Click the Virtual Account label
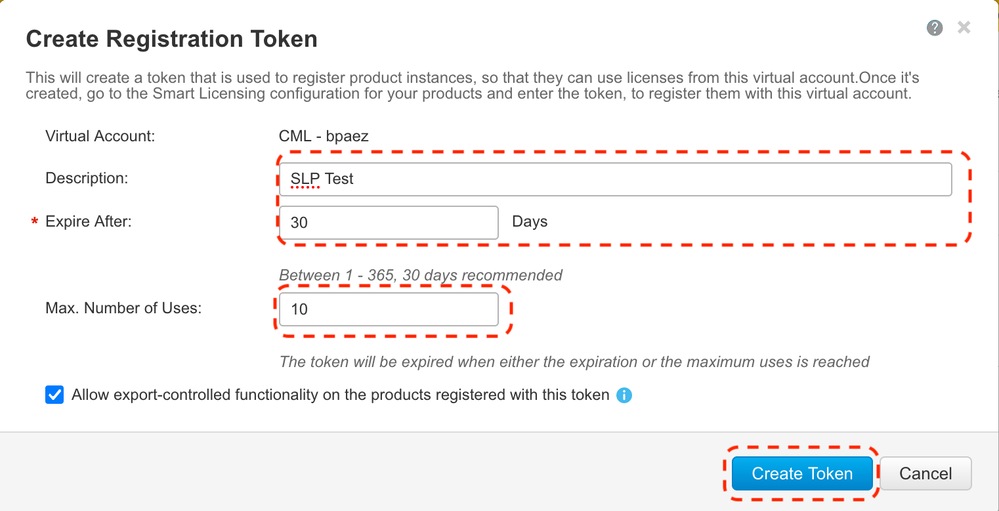 [100, 135]
